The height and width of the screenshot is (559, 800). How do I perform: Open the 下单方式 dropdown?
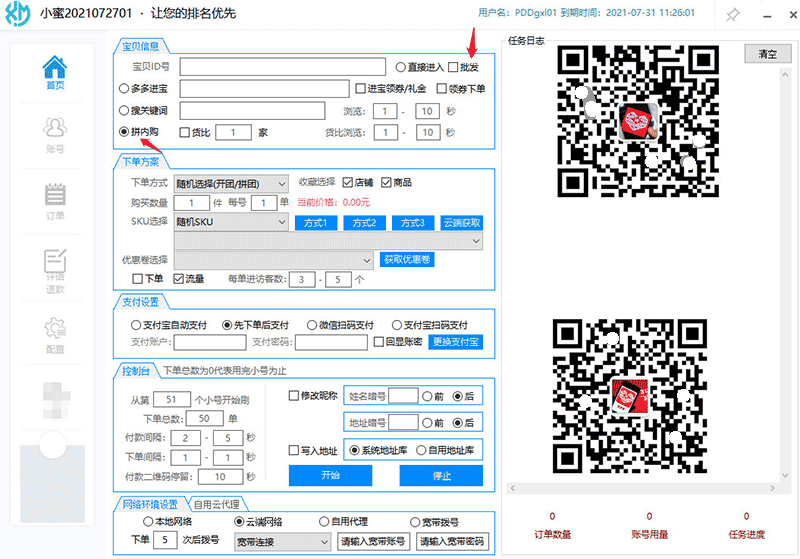point(231,184)
